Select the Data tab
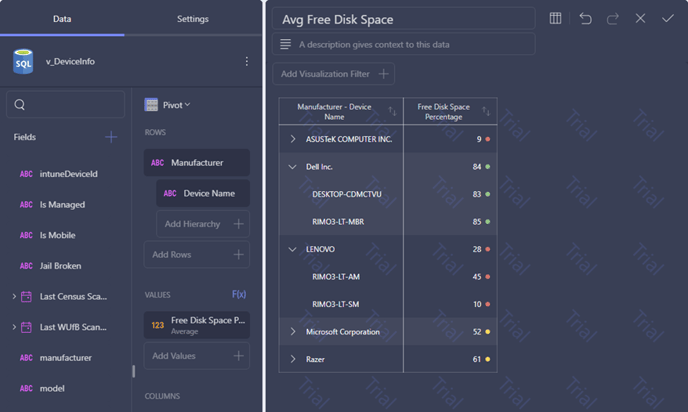Image resolution: width=688 pixels, height=412 pixels. tap(62, 19)
